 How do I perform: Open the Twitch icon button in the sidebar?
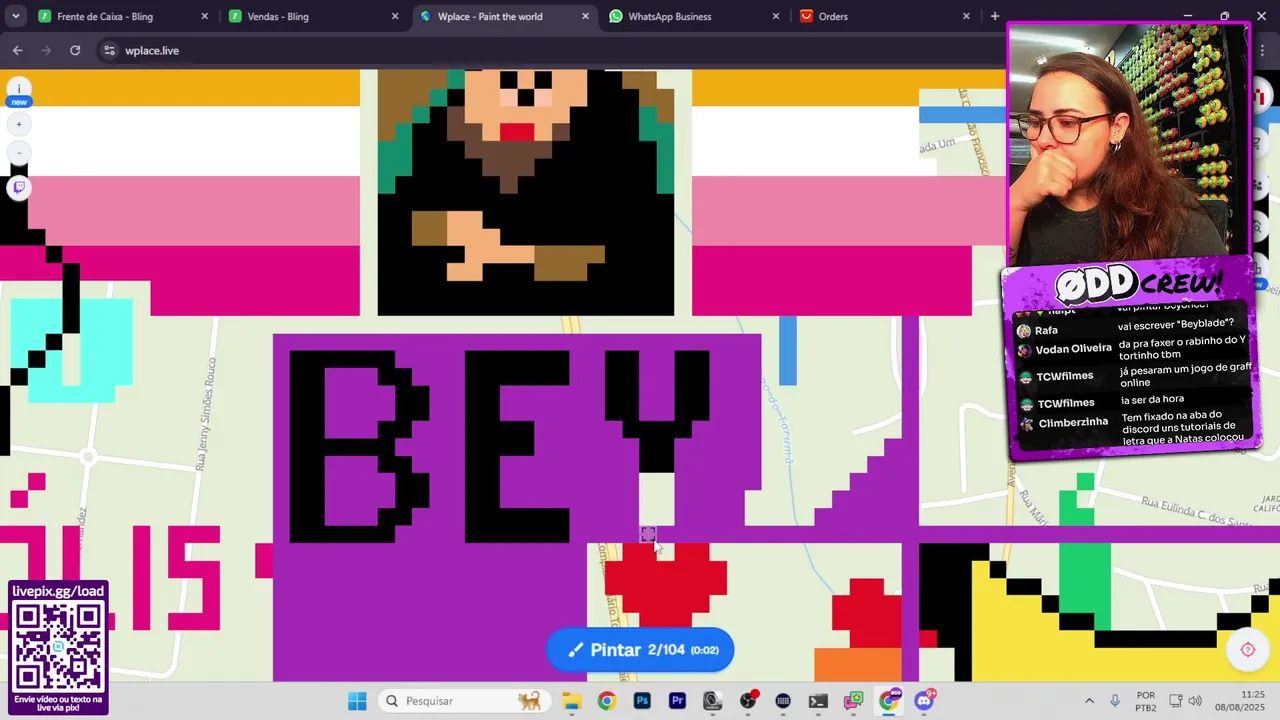[19, 187]
